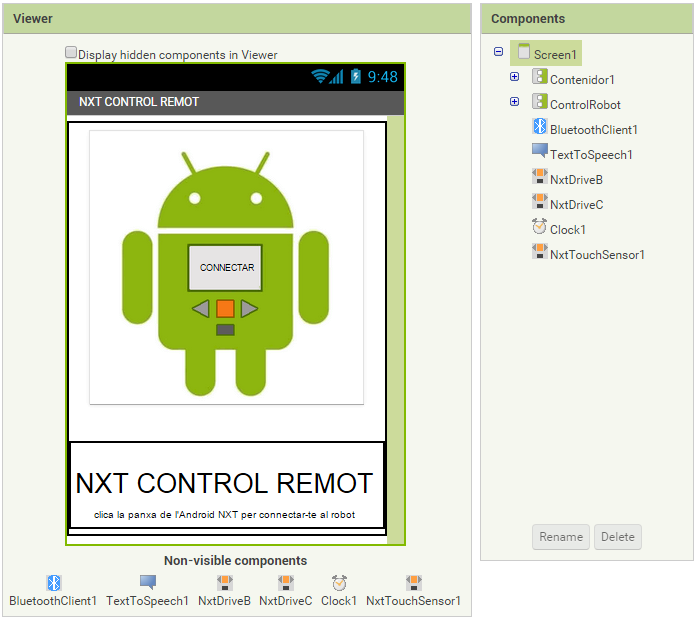Select NxtTouchSensor1 label in Components tree
695x620 pixels.
[x=597, y=255]
